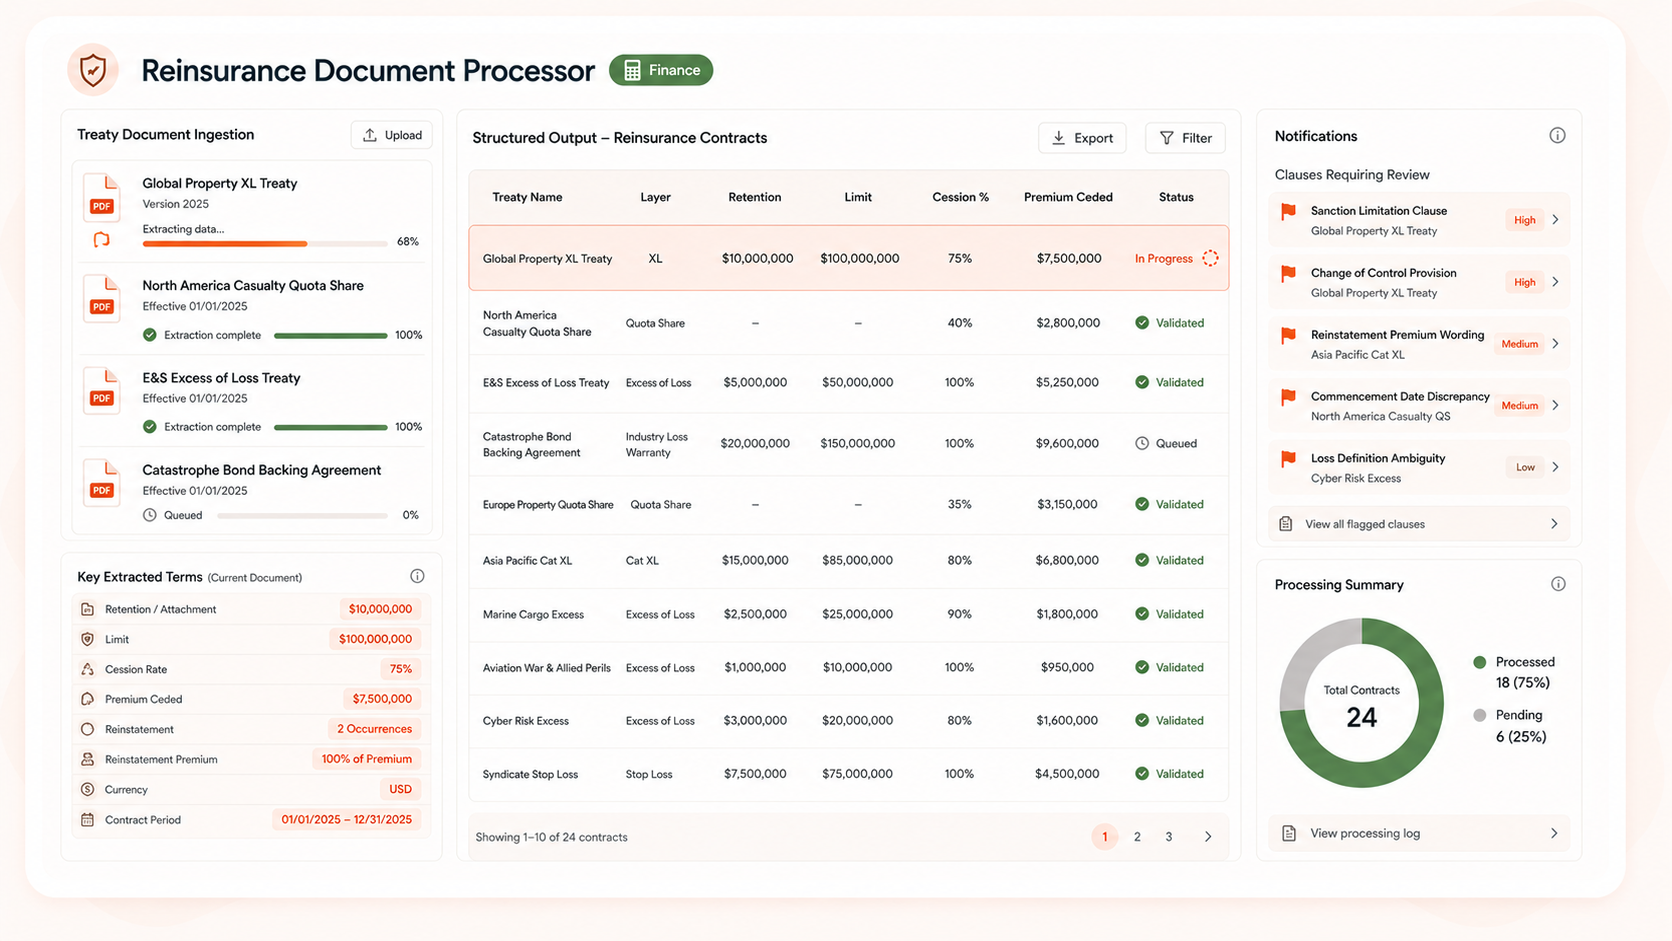Click the Currency dollar icon

(88, 789)
